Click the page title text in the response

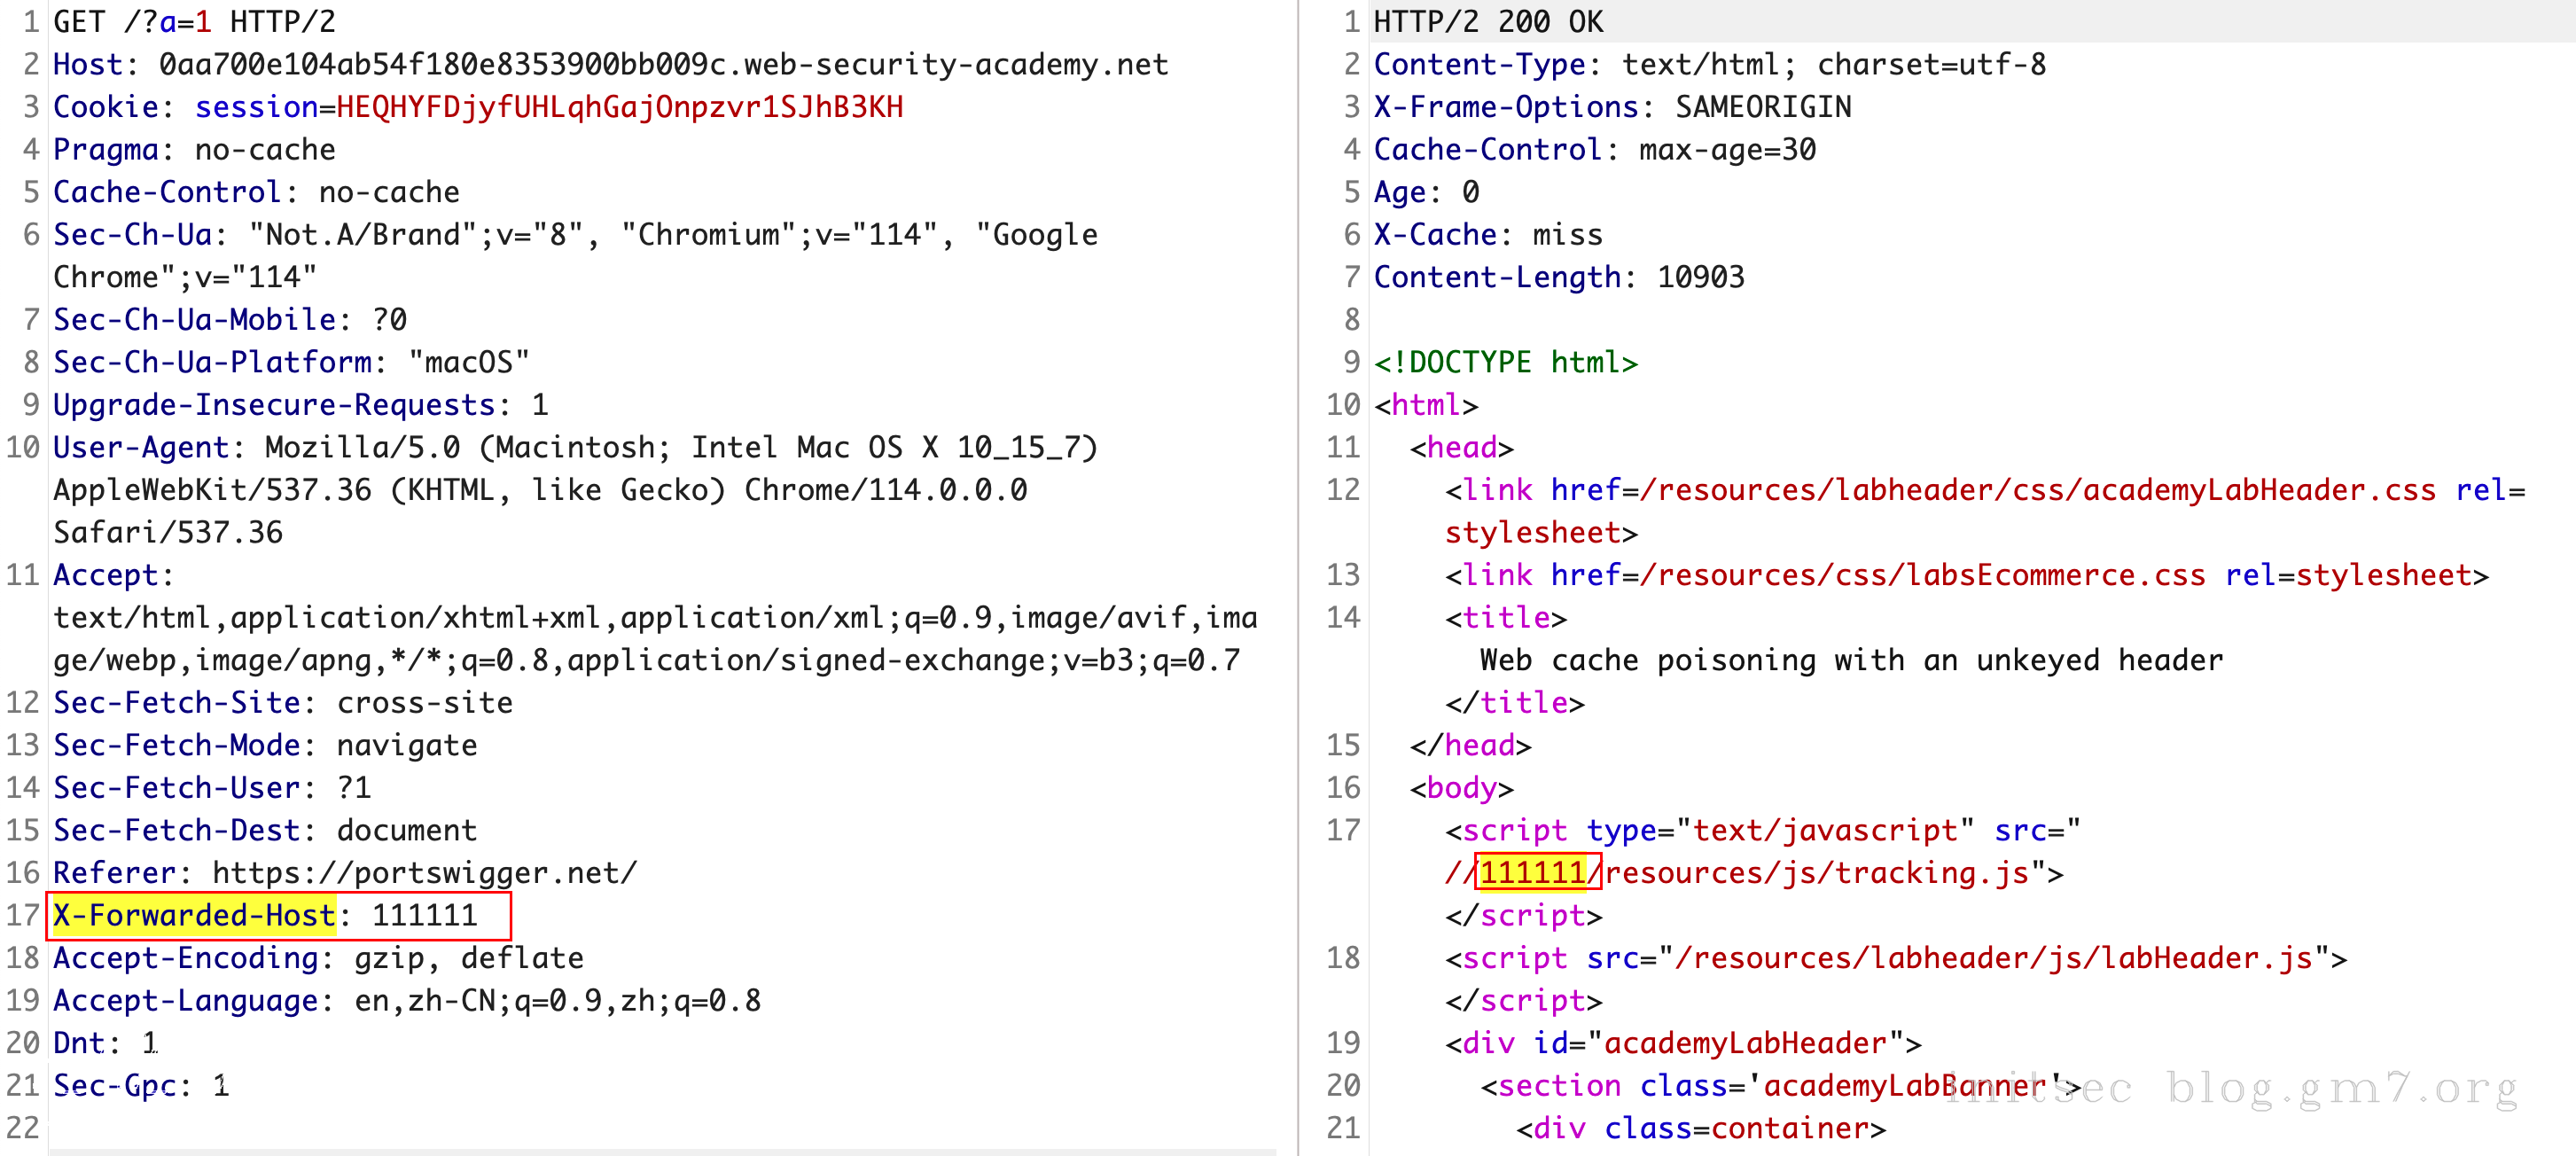click(1850, 660)
